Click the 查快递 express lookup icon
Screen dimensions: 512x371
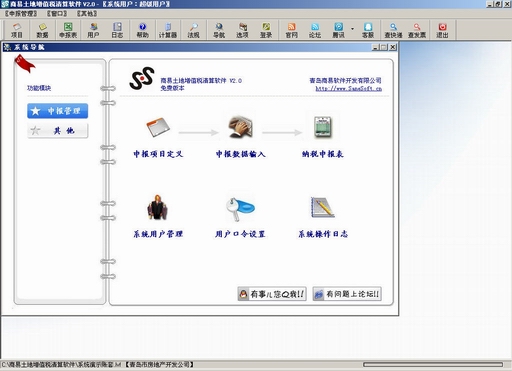coord(393,30)
